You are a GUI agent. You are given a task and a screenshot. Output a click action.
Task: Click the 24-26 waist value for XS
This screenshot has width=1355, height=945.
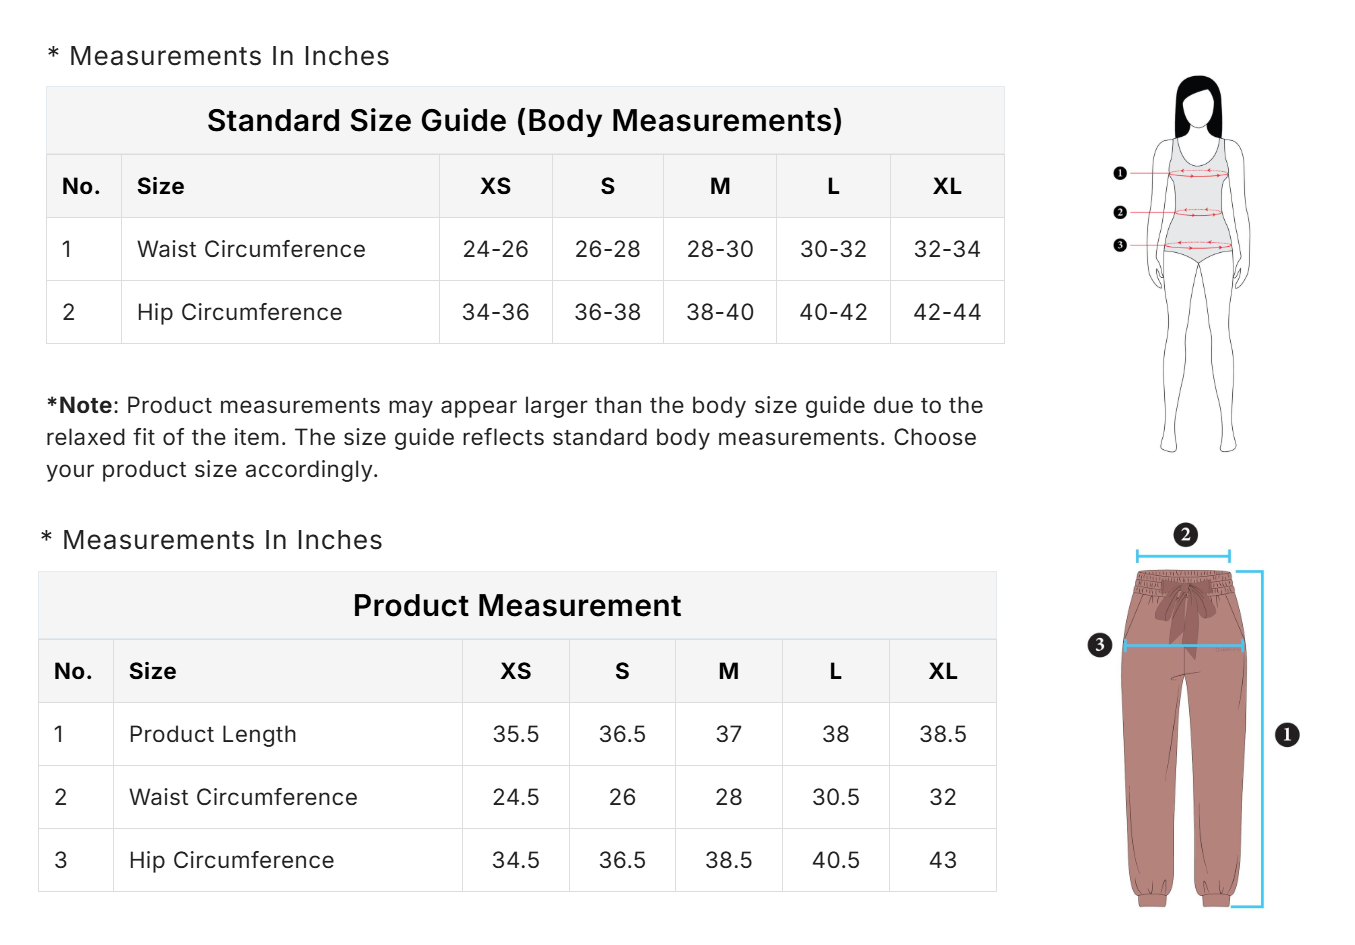coord(496,250)
